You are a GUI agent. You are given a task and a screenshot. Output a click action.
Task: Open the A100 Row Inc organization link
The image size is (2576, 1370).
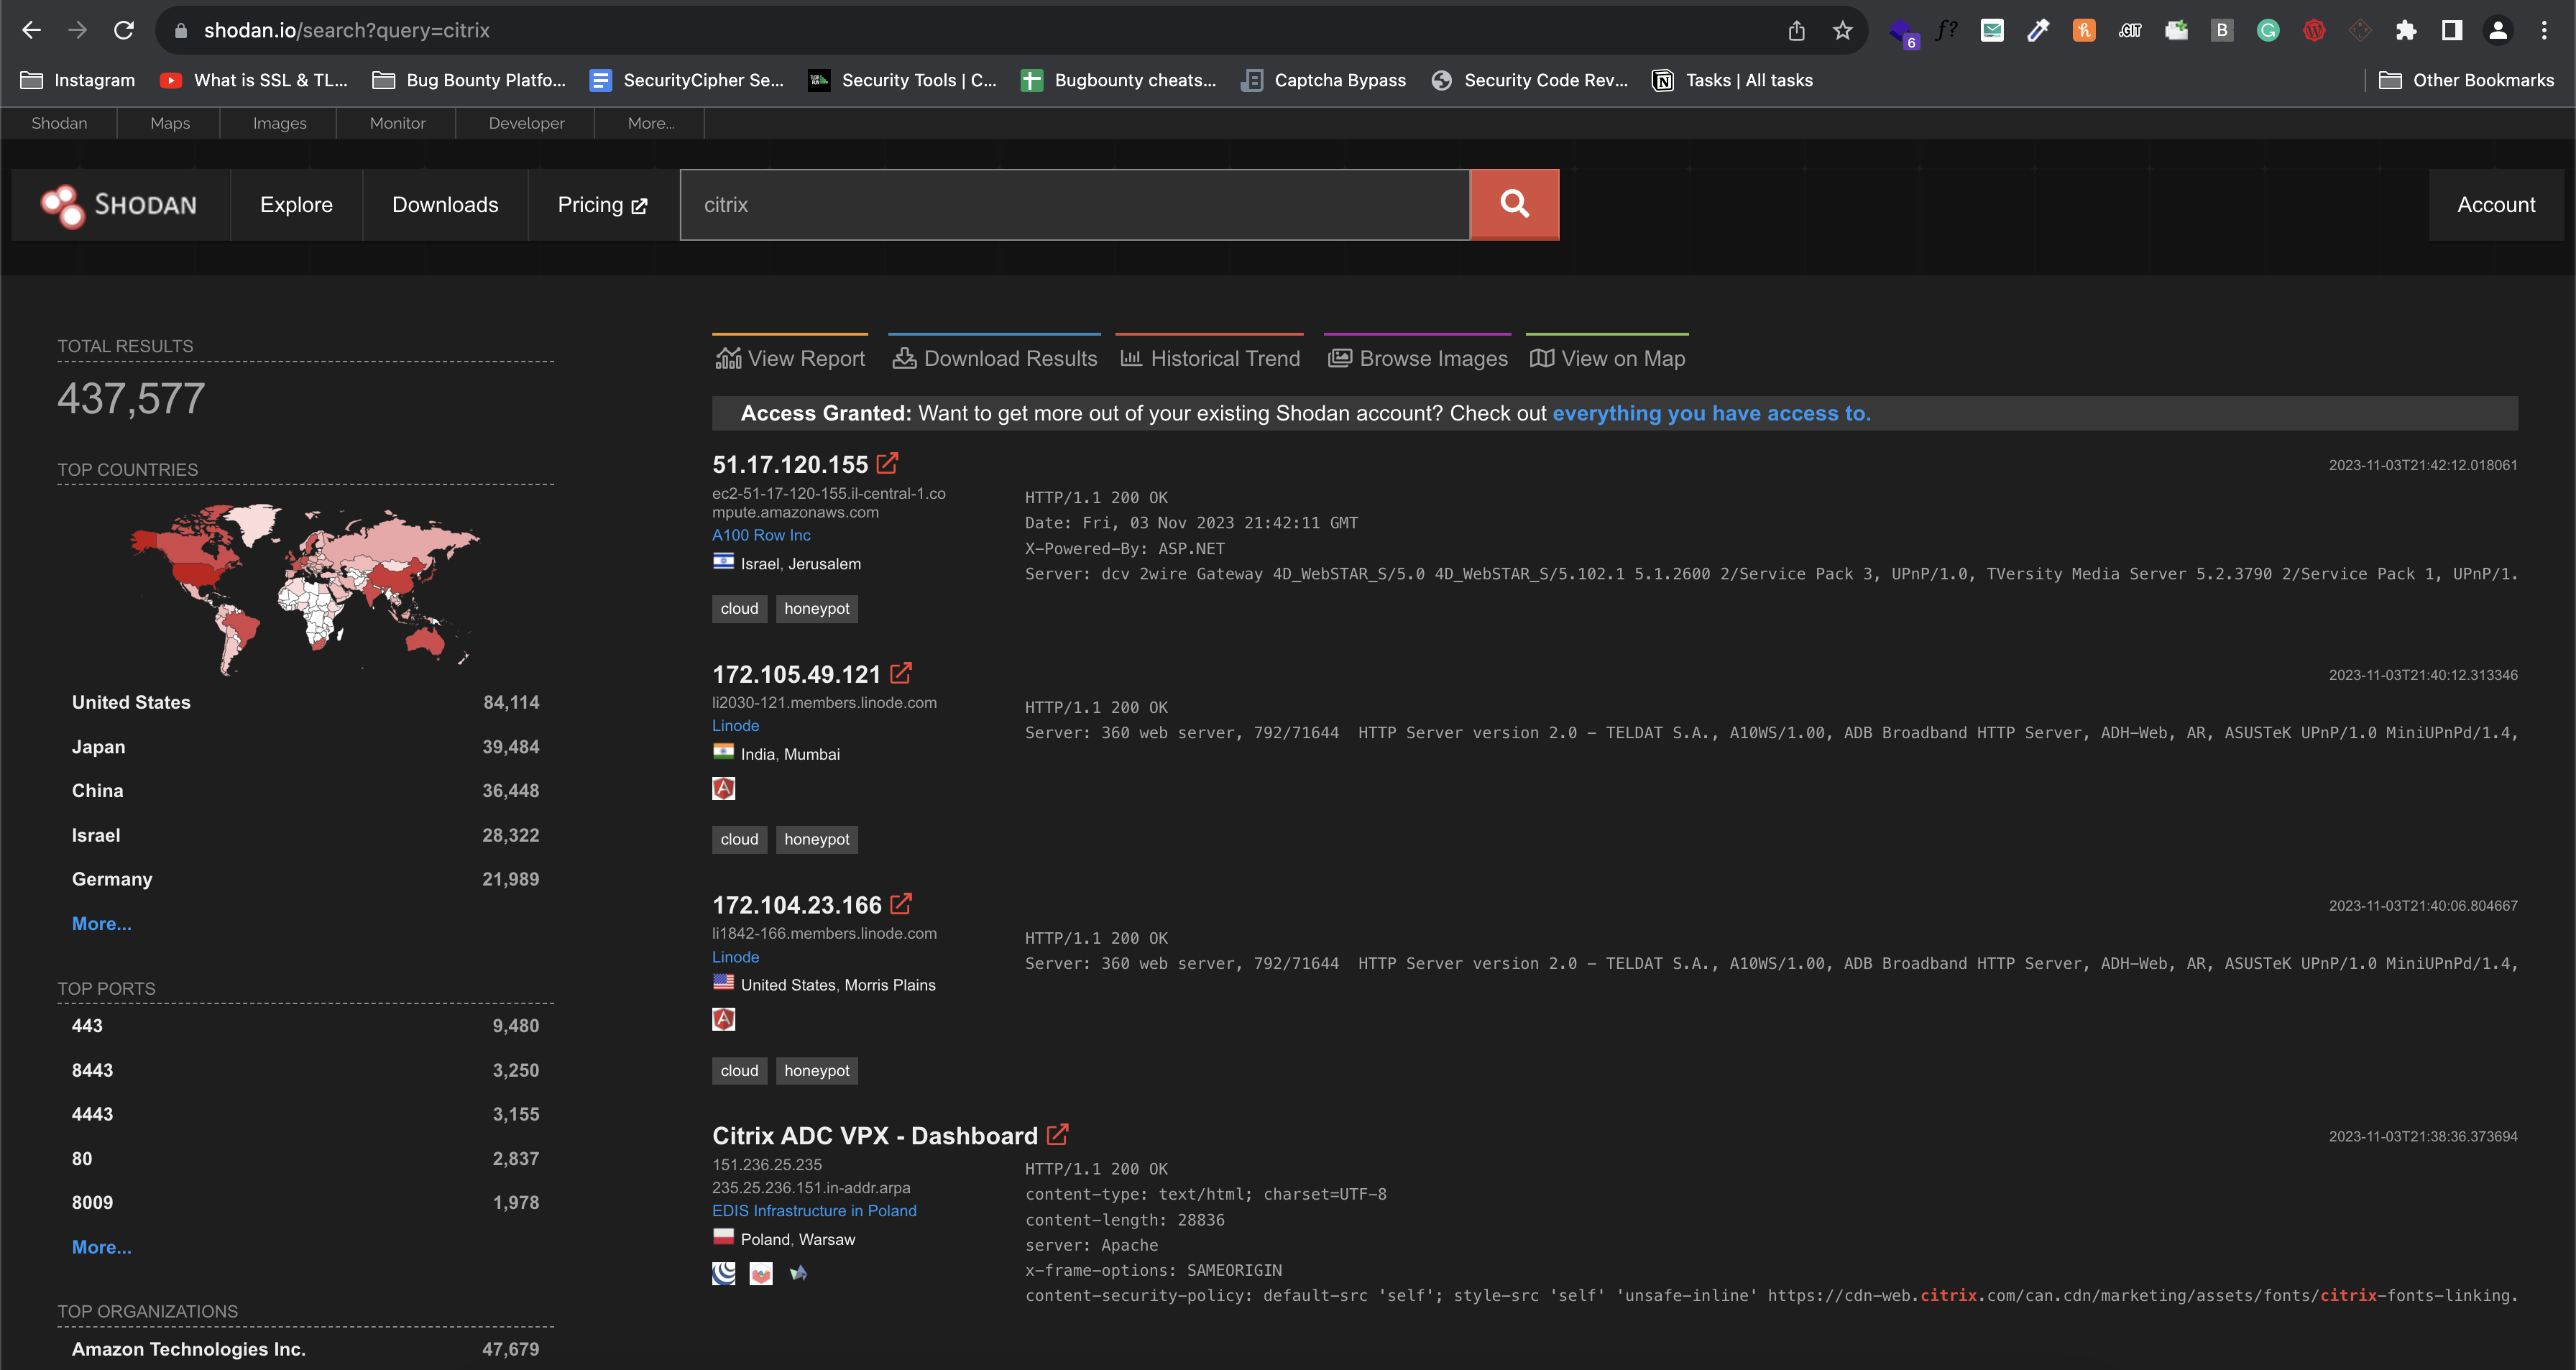click(x=761, y=535)
